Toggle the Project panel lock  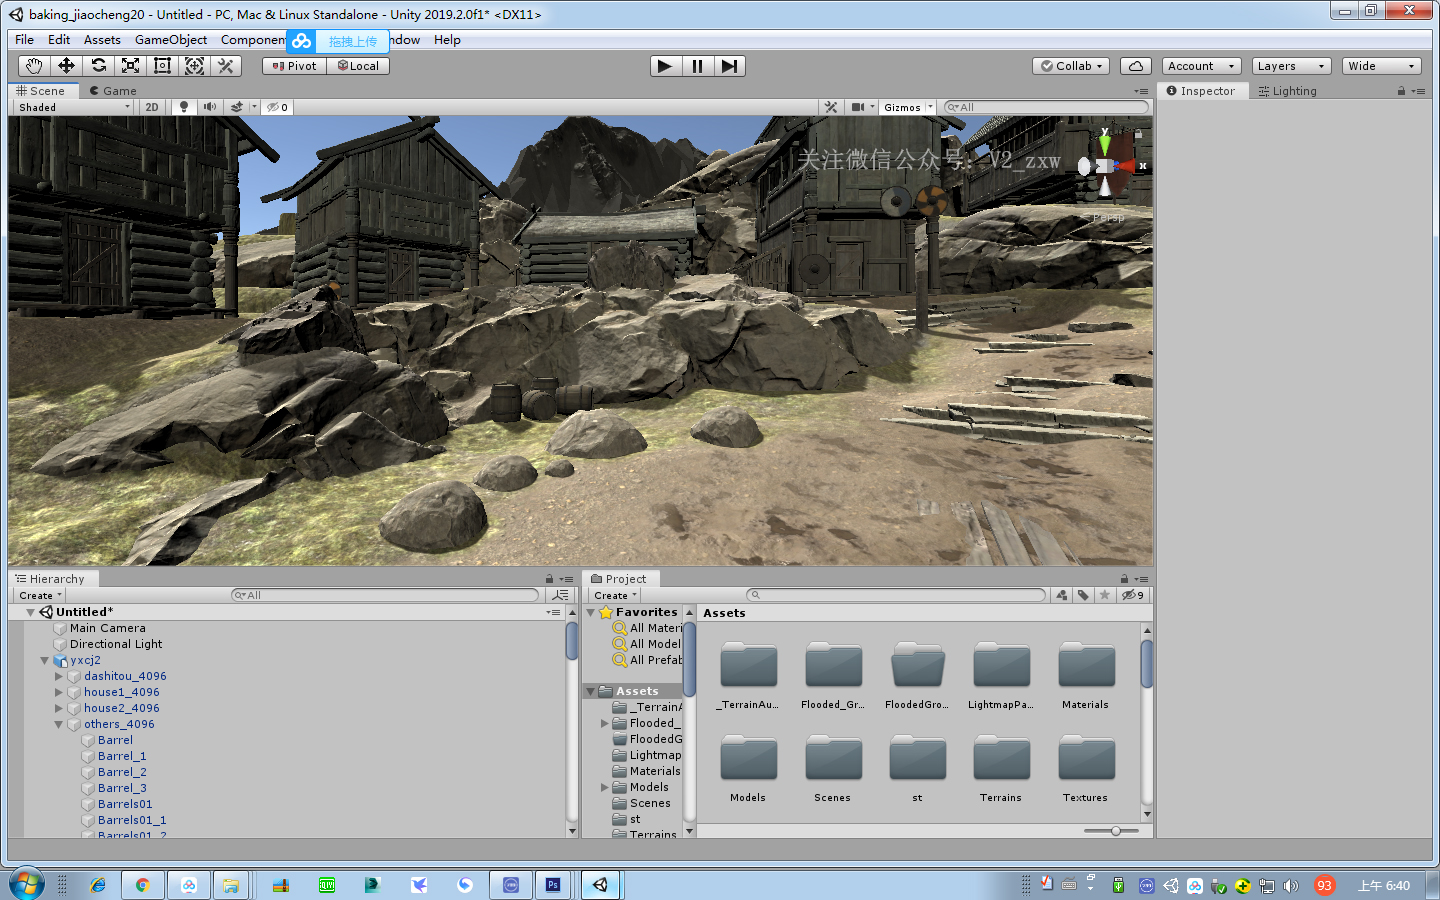point(1124,579)
